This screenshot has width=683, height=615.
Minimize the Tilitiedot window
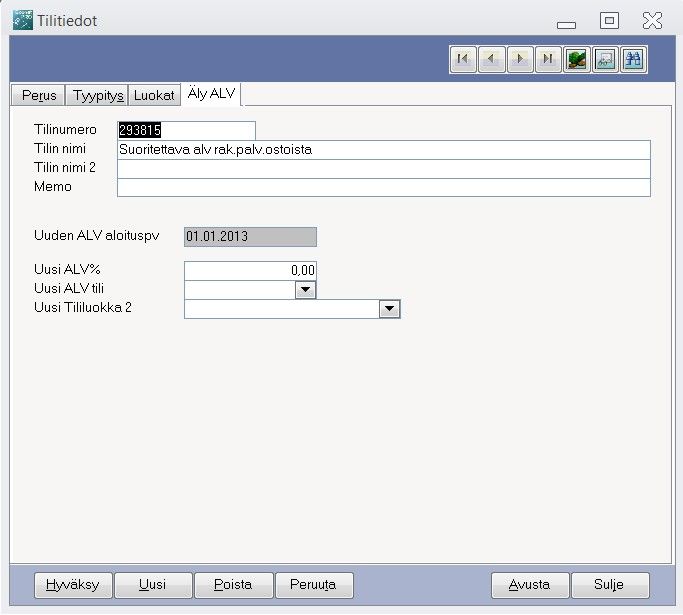(x=566, y=25)
